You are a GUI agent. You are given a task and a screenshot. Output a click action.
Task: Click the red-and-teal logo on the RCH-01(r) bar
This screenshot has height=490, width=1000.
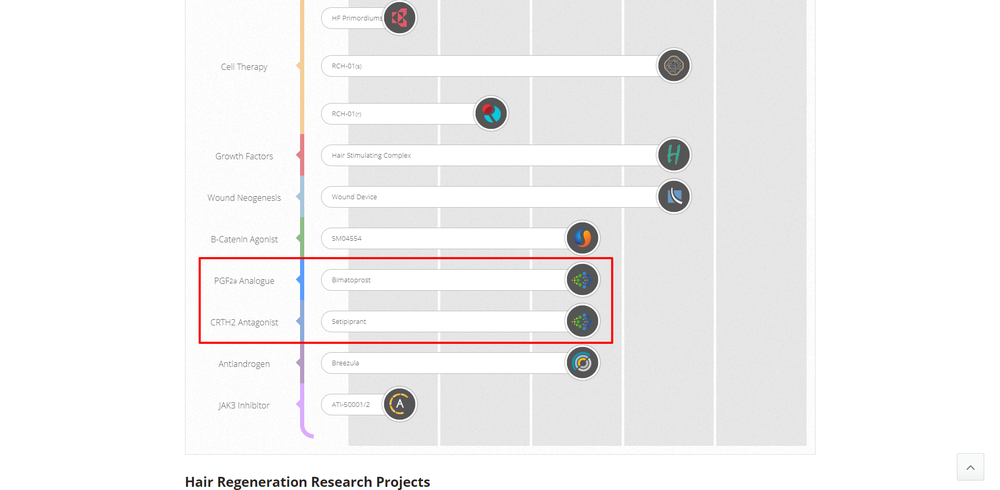(x=491, y=114)
